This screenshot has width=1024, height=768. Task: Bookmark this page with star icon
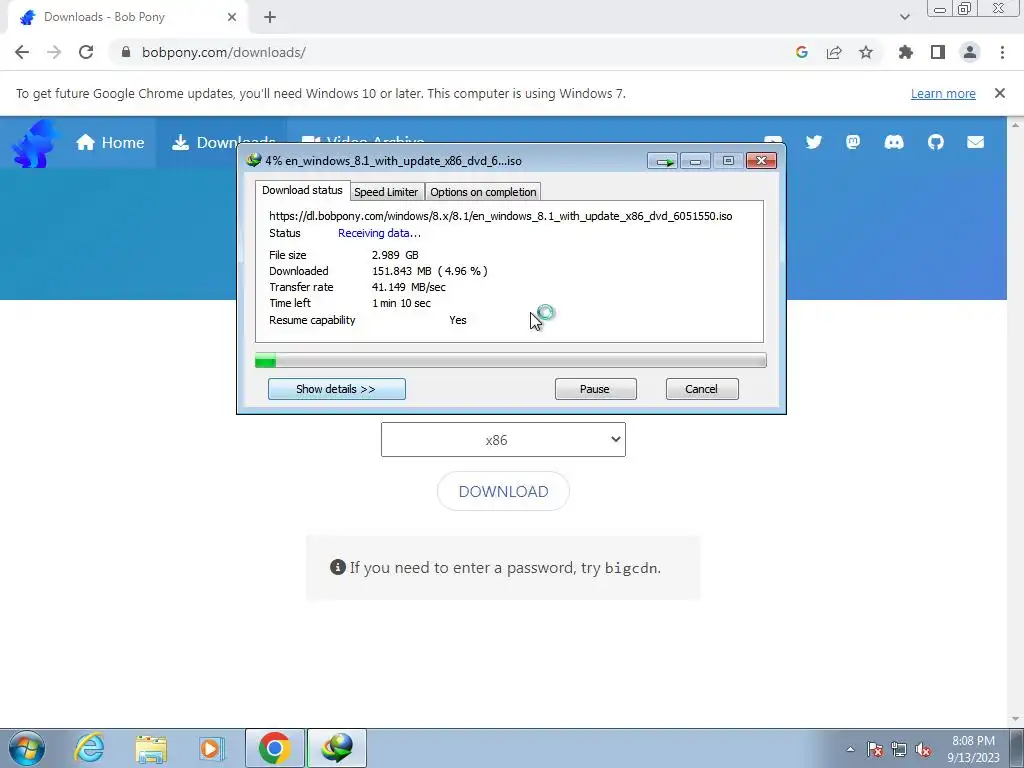[x=866, y=52]
